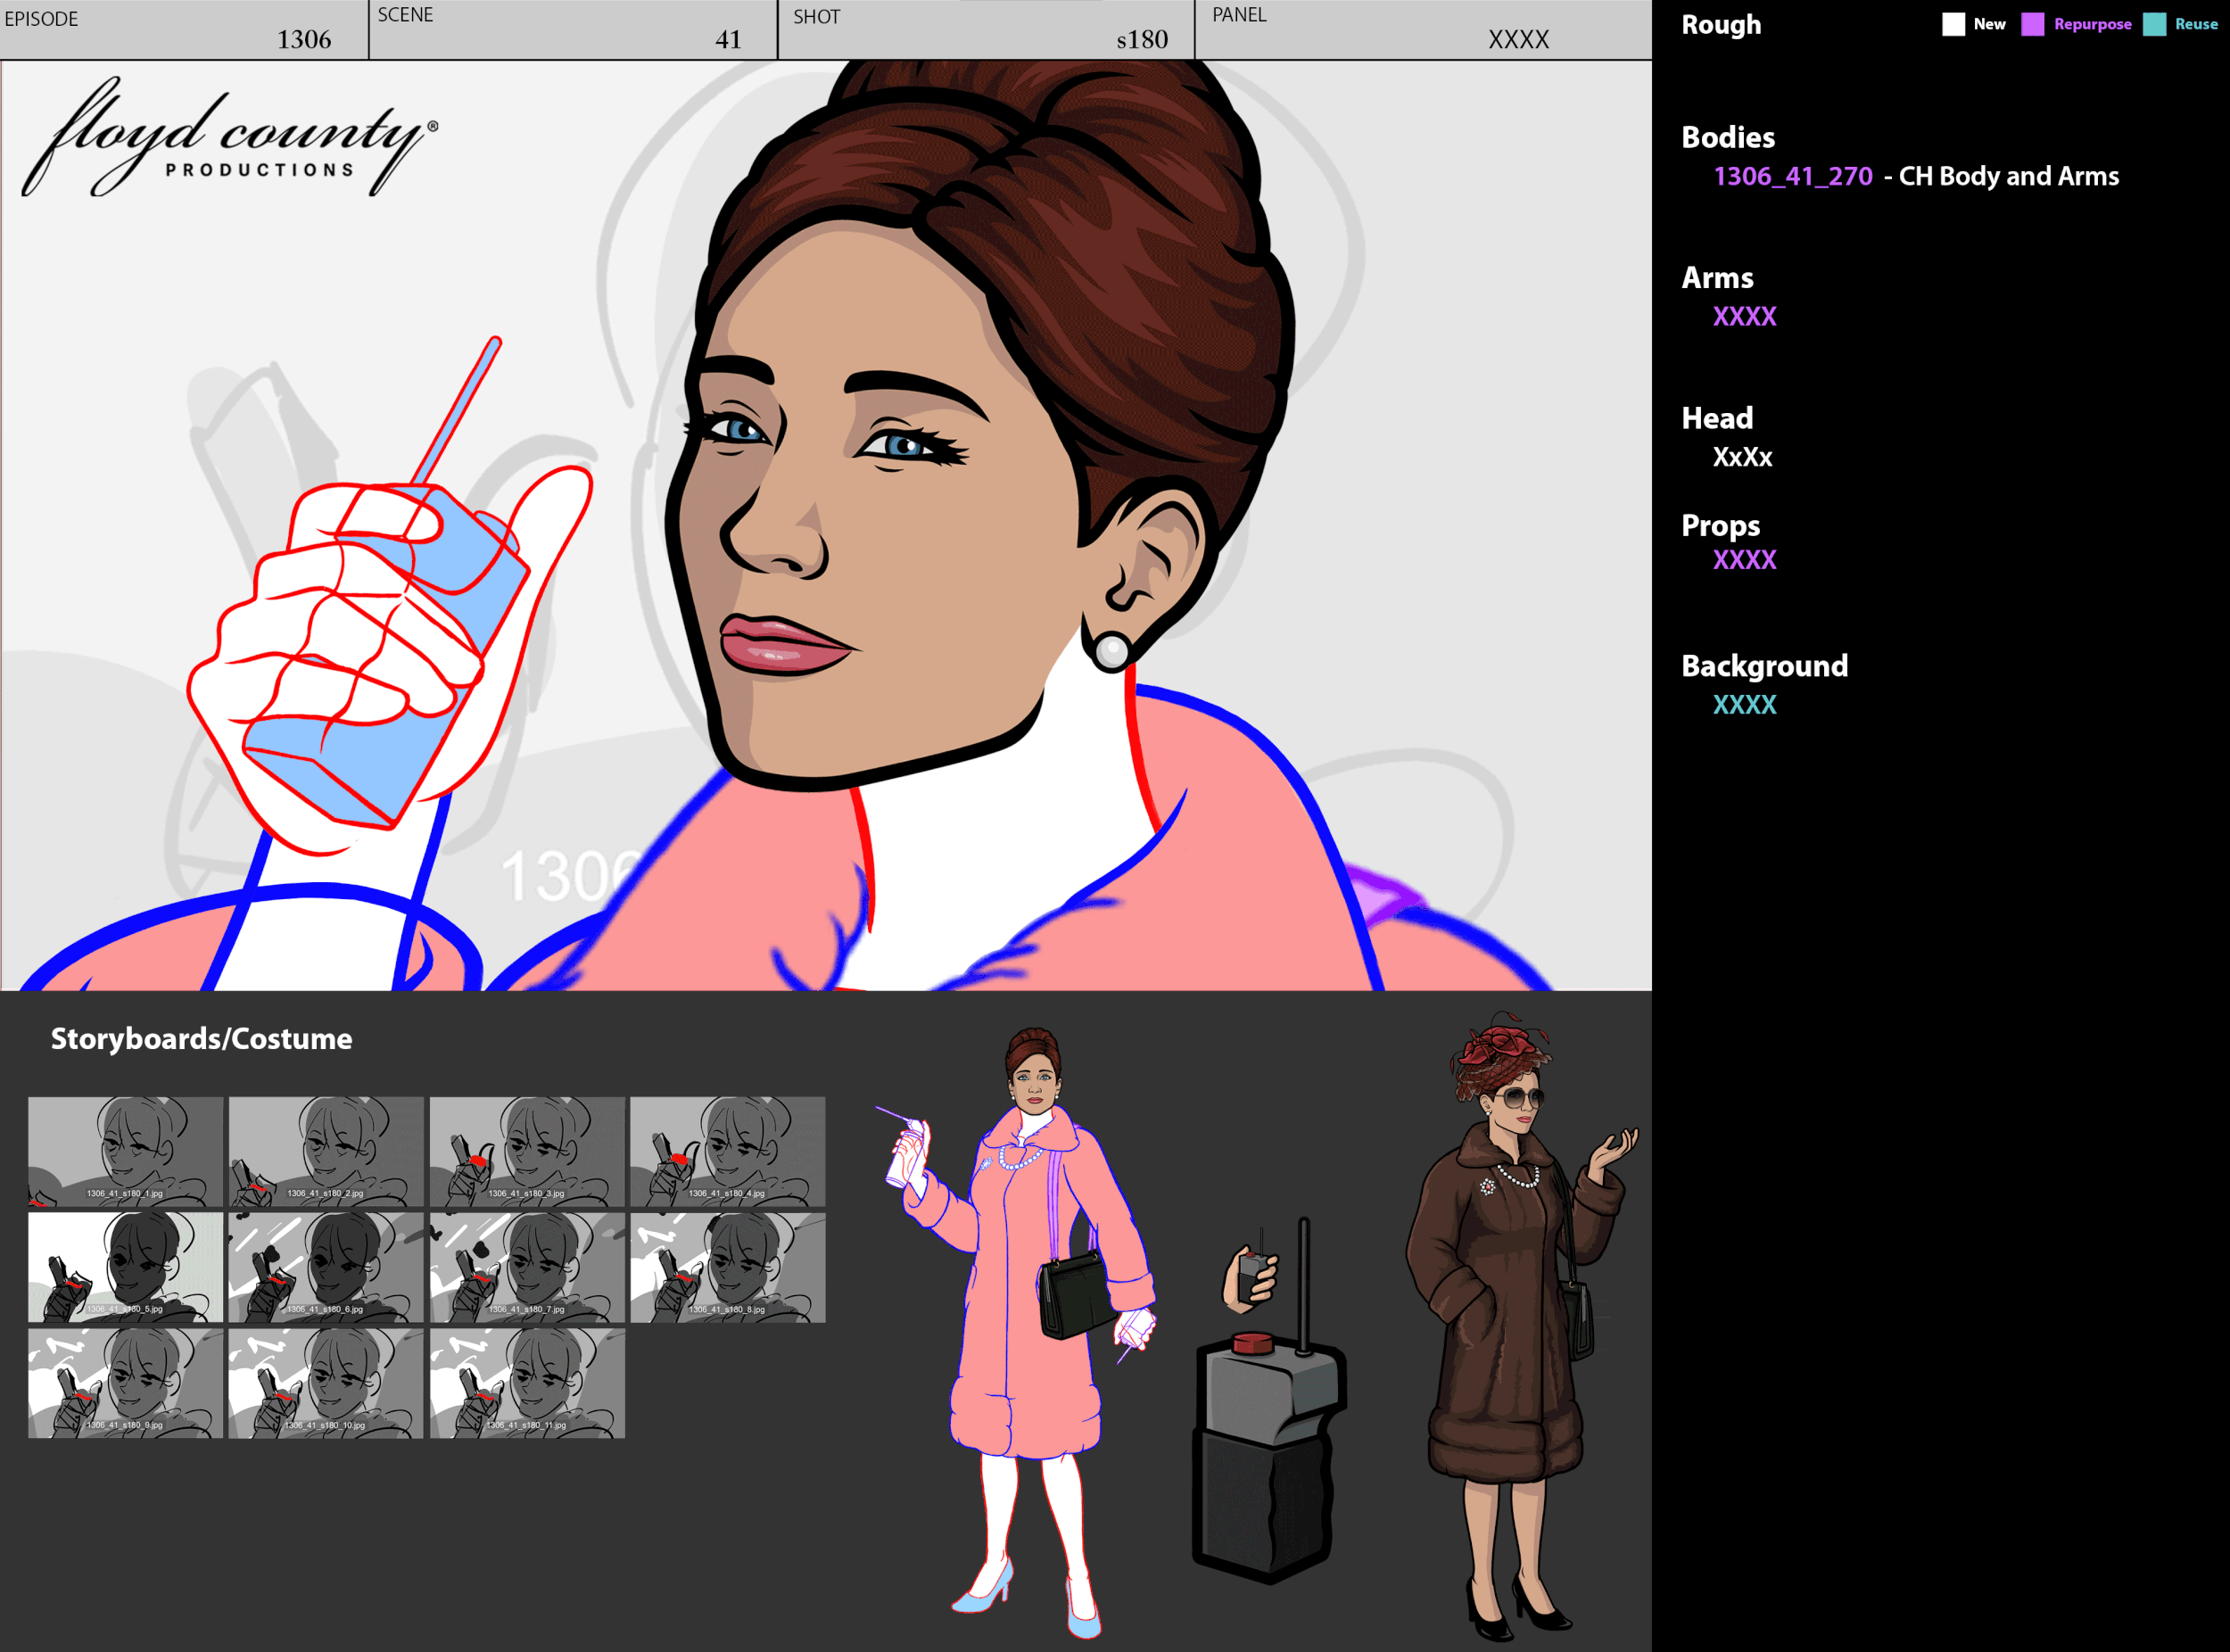
Task: Open storyboard thumbnail 1306_41_s180_5.jpg
Action: point(126,1267)
